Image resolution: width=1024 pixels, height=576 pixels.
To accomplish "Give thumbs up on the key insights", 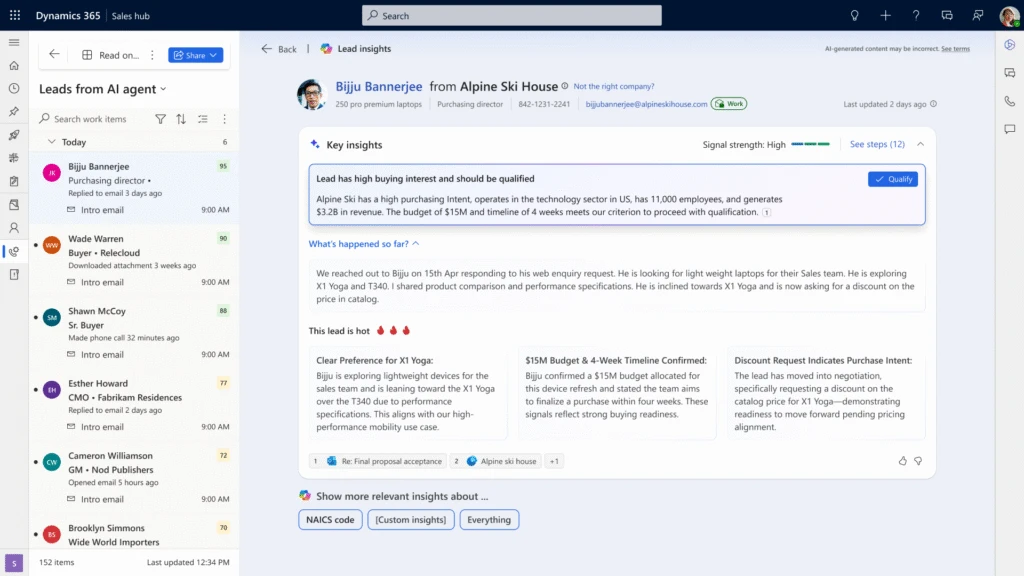I will pyautogui.click(x=904, y=461).
